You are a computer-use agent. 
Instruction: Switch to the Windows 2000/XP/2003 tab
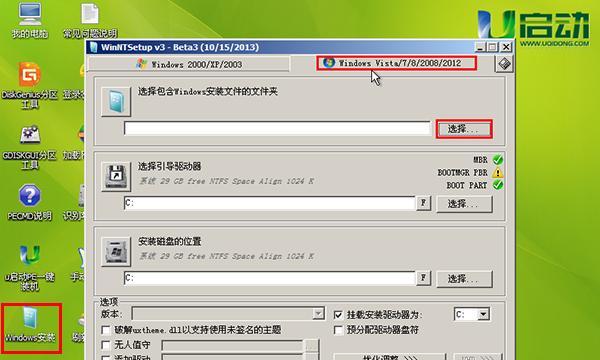[x=189, y=64]
